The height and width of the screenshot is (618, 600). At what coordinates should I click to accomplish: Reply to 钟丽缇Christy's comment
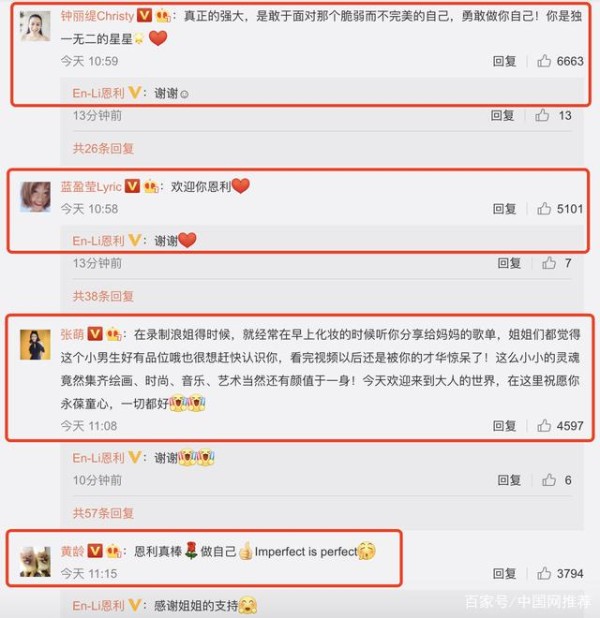pyautogui.click(x=505, y=61)
